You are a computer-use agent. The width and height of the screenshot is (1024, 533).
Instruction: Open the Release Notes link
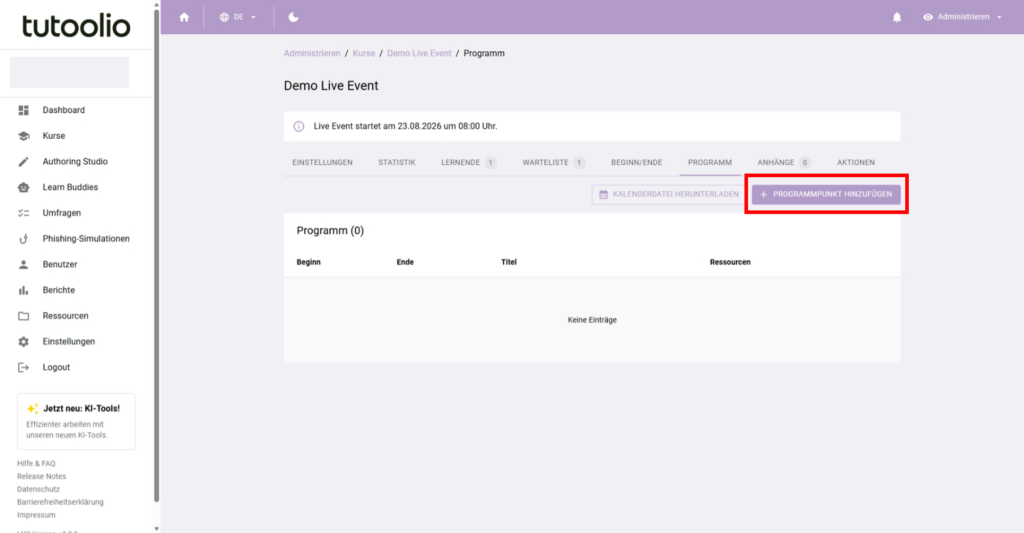41,476
